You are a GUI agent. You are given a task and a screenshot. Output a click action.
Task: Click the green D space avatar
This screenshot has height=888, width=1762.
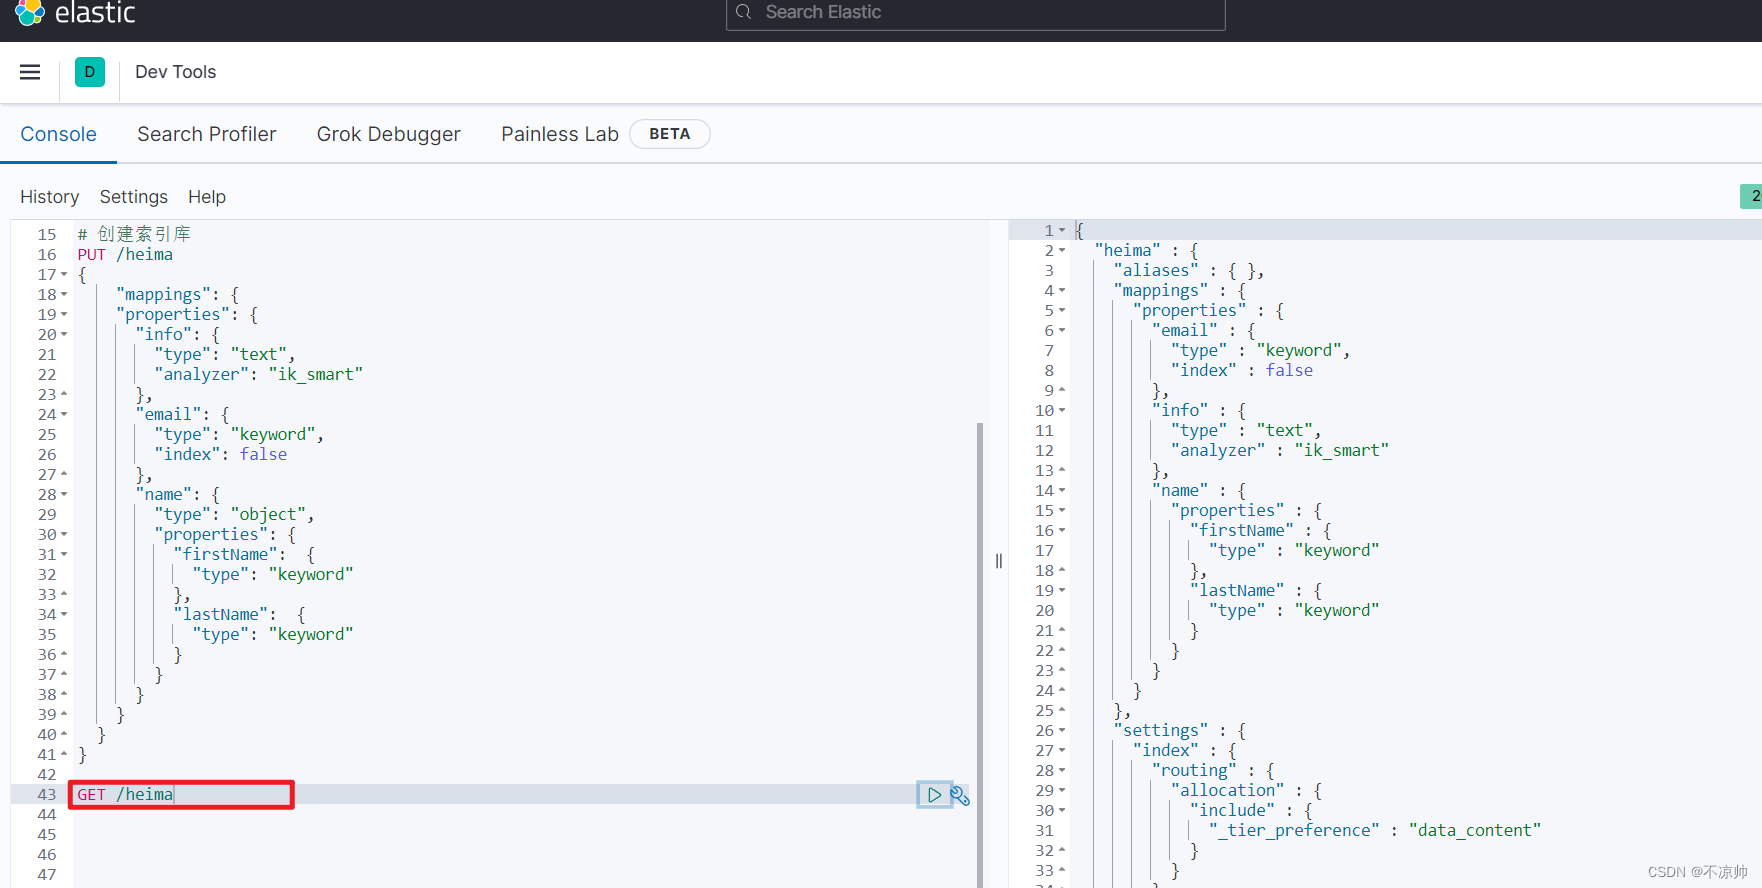coord(90,72)
